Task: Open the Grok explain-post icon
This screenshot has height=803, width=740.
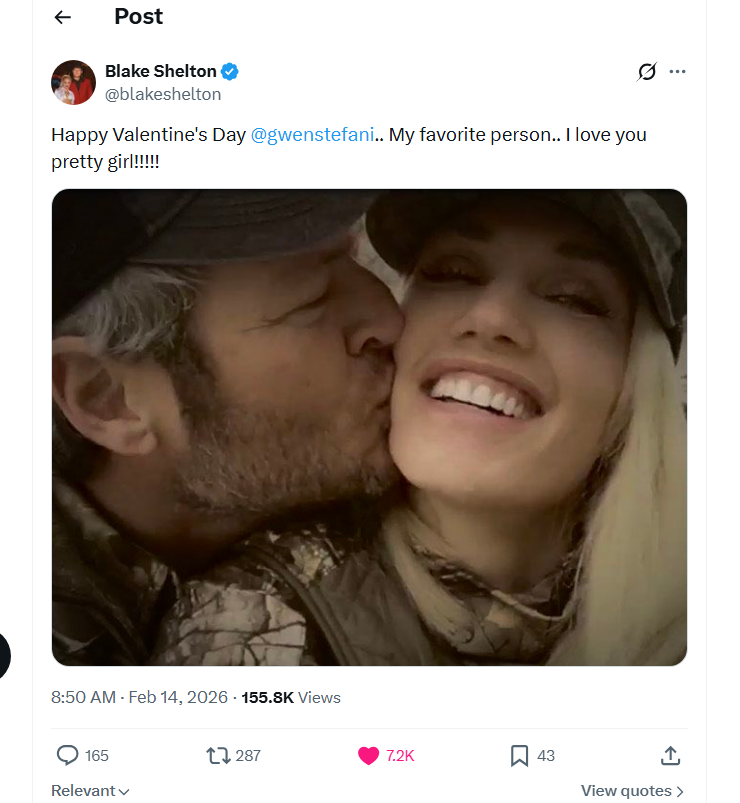Action: pos(647,72)
